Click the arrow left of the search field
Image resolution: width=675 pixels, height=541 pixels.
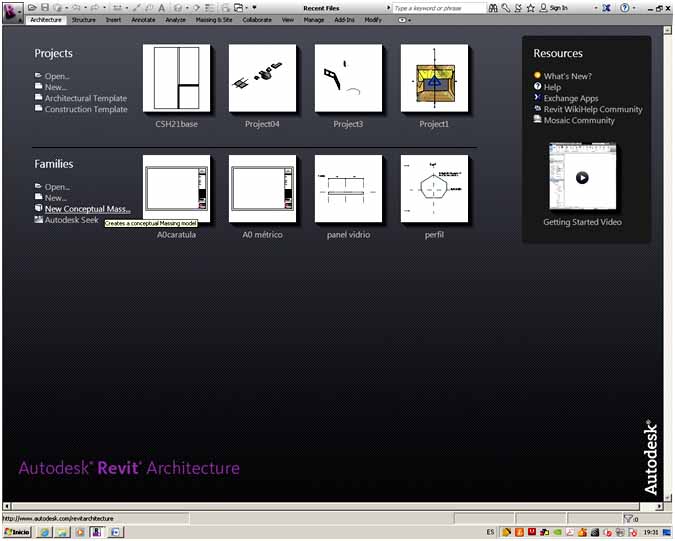[388, 8]
